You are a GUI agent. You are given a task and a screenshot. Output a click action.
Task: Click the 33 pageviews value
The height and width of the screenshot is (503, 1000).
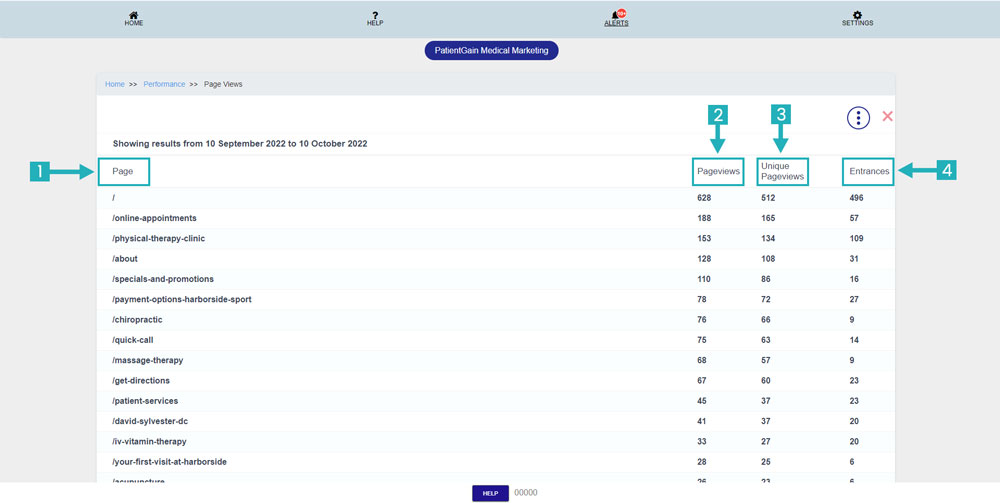click(702, 442)
